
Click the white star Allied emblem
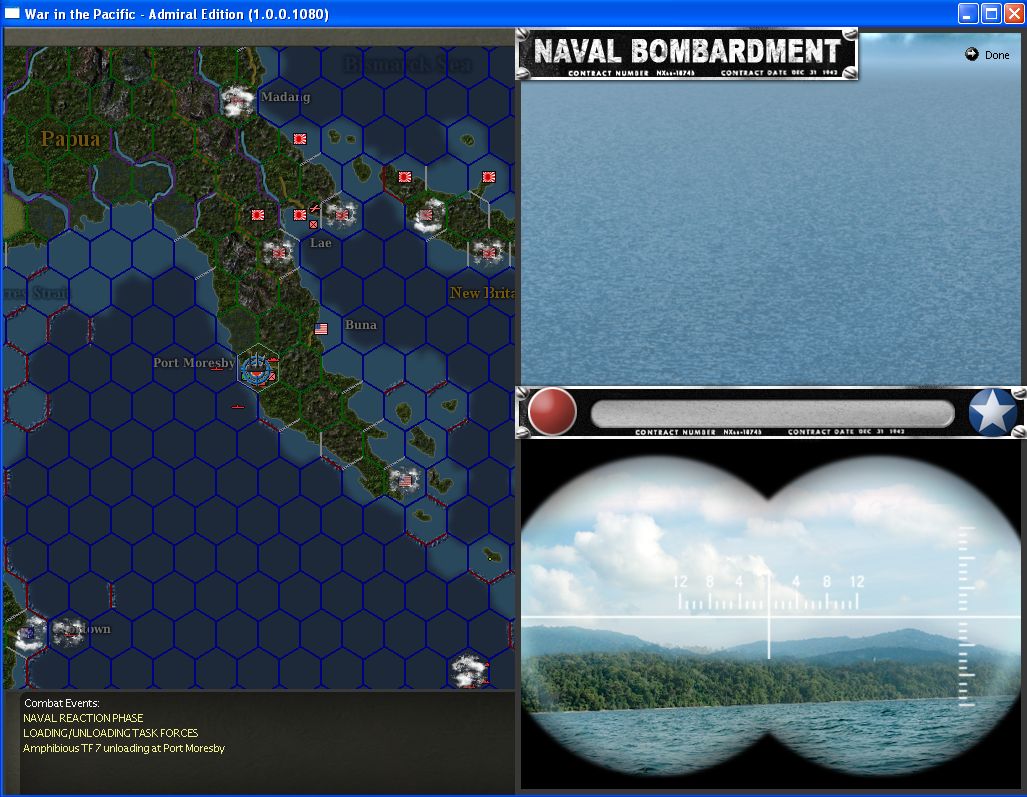(x=992, y=412)
